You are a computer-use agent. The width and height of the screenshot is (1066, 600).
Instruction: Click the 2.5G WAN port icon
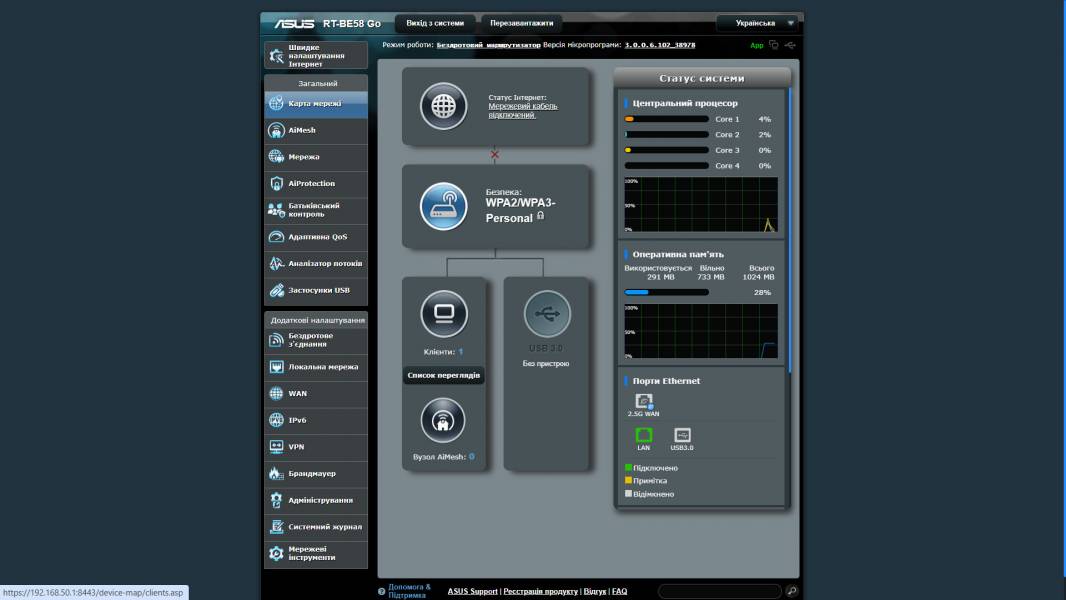(643, 399)
